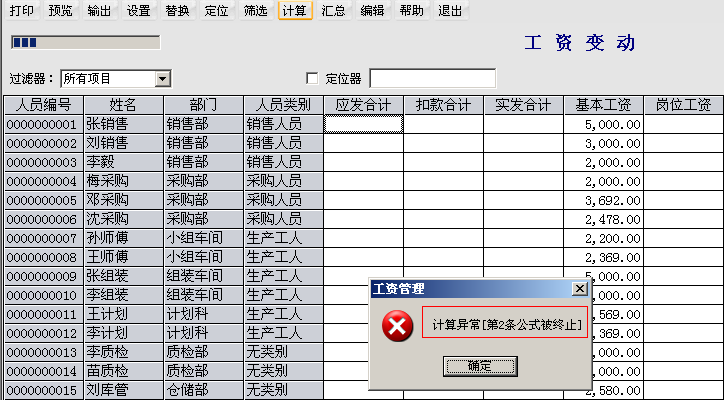
Task: Select the 人员编号 column header
Action: point(44,105)
